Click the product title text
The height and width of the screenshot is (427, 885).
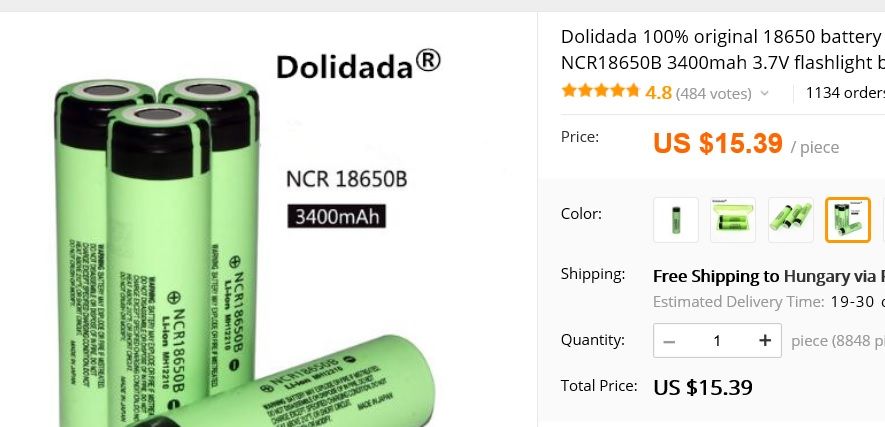722,50
